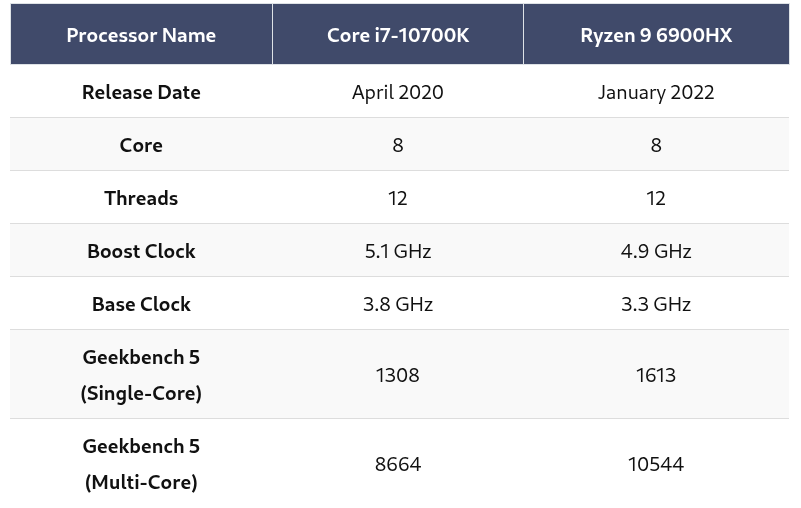Click the January 2022 release date cell
This screenshot has height=508, width=801.
tap(656, 92)
